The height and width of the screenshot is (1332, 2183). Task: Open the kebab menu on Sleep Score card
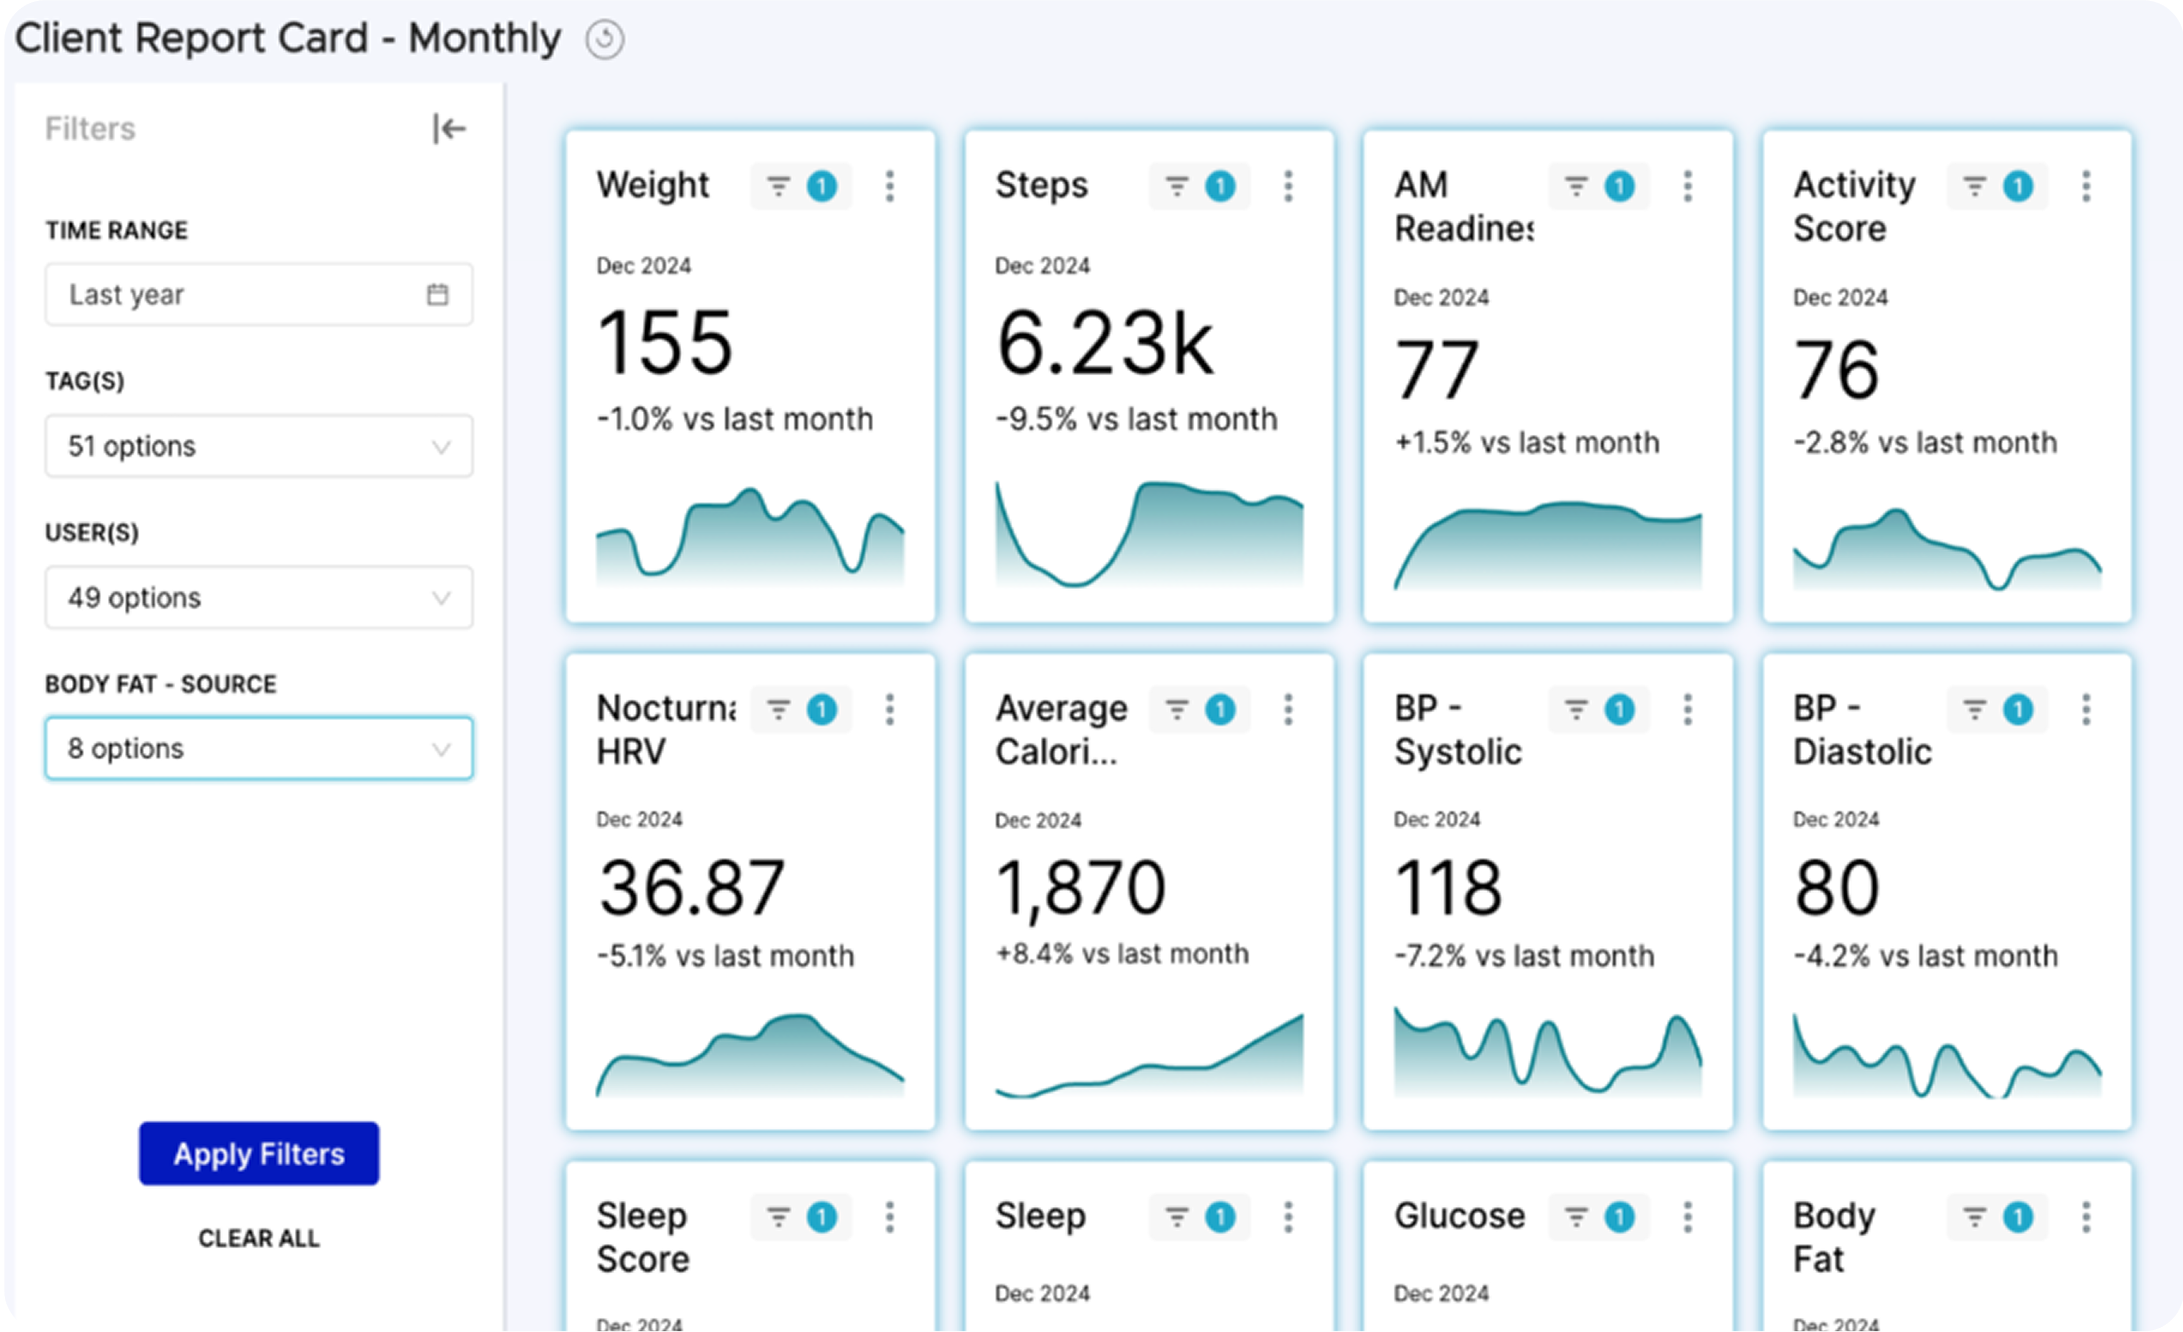pyautogui.click(x=889, y=1217)
